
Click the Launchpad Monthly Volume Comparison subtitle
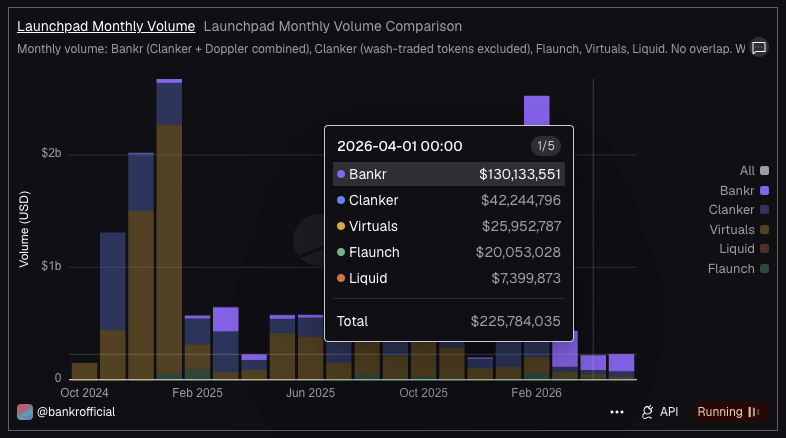(333, 26)
